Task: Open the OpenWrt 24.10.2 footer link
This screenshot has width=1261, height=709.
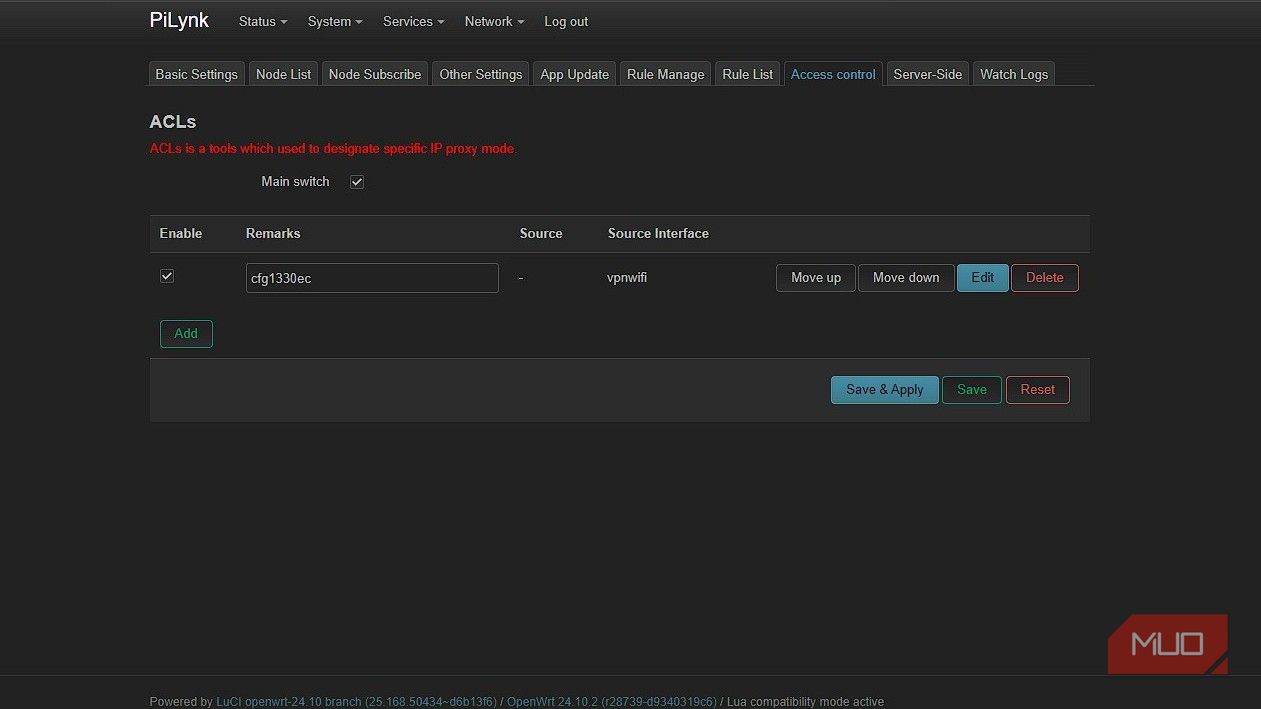Action: [x=612, y=702]
